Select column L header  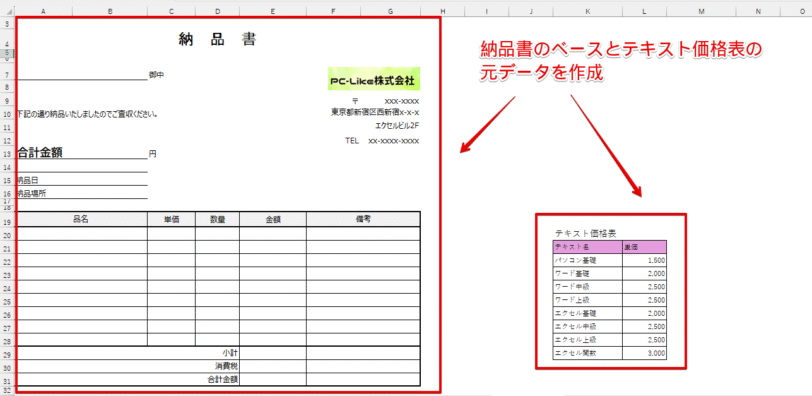coord(644,11)
